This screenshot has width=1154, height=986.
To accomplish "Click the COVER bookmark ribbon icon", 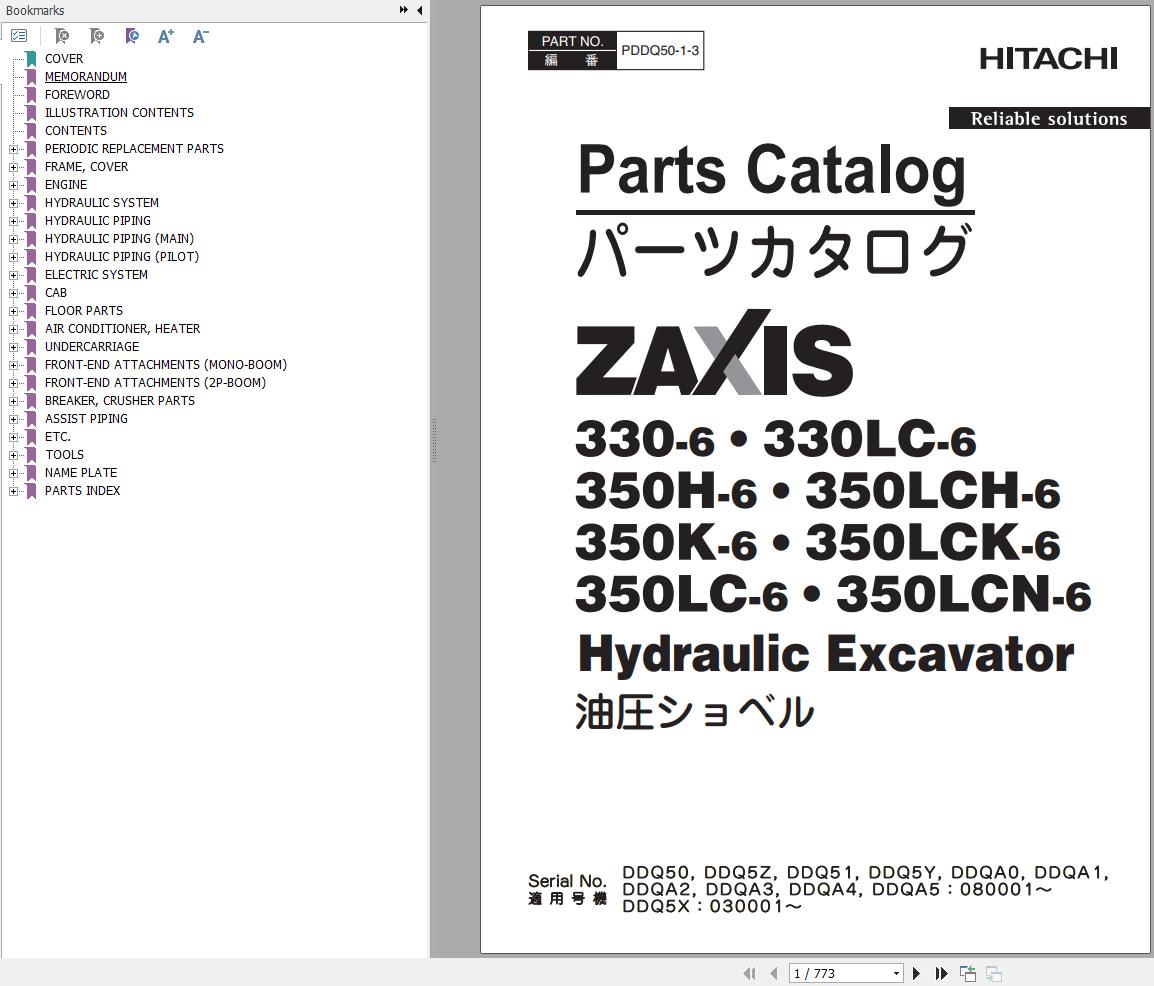I will [x=31, y=59].
